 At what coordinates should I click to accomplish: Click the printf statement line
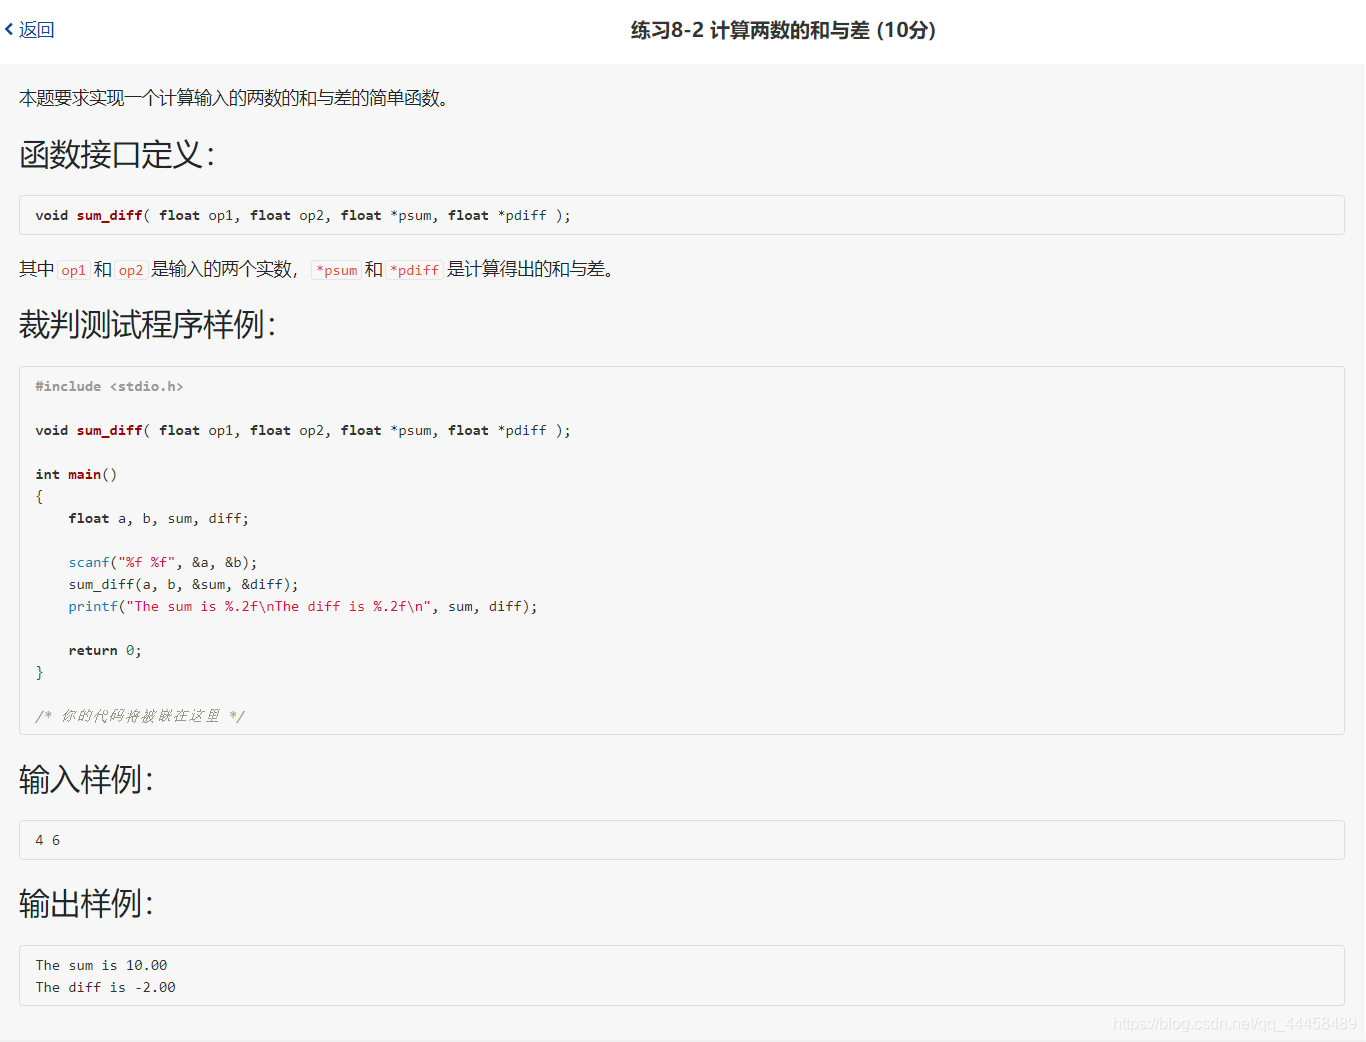click(303, 606)
